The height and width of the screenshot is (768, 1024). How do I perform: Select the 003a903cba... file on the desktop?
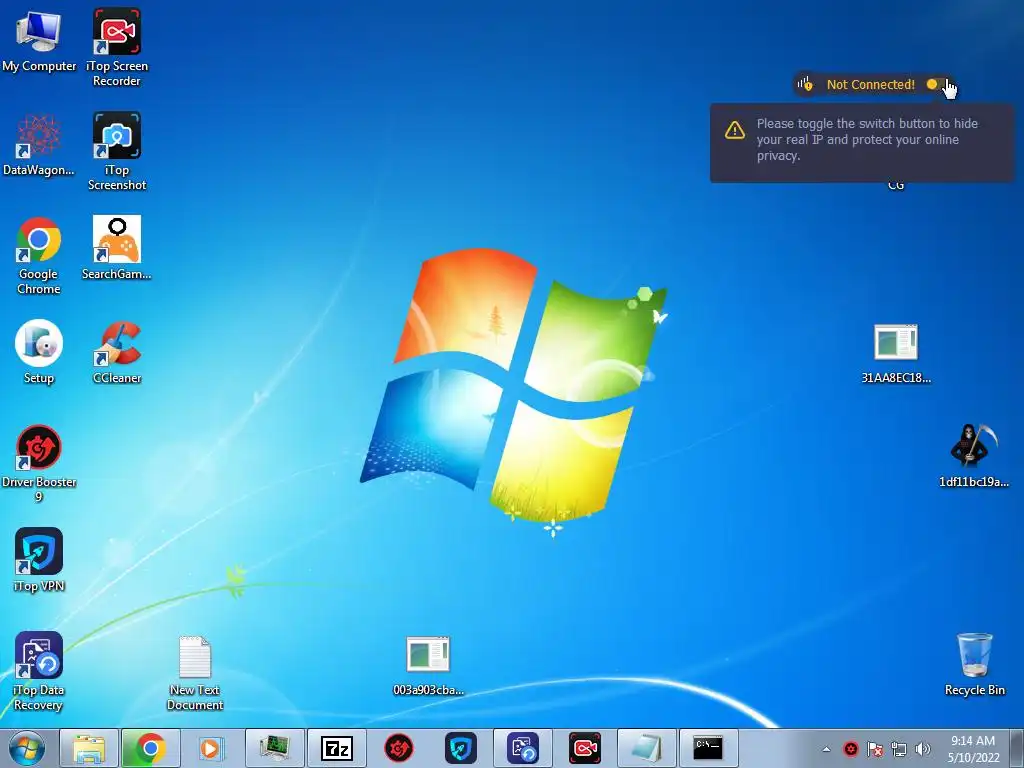click(428, 665)
